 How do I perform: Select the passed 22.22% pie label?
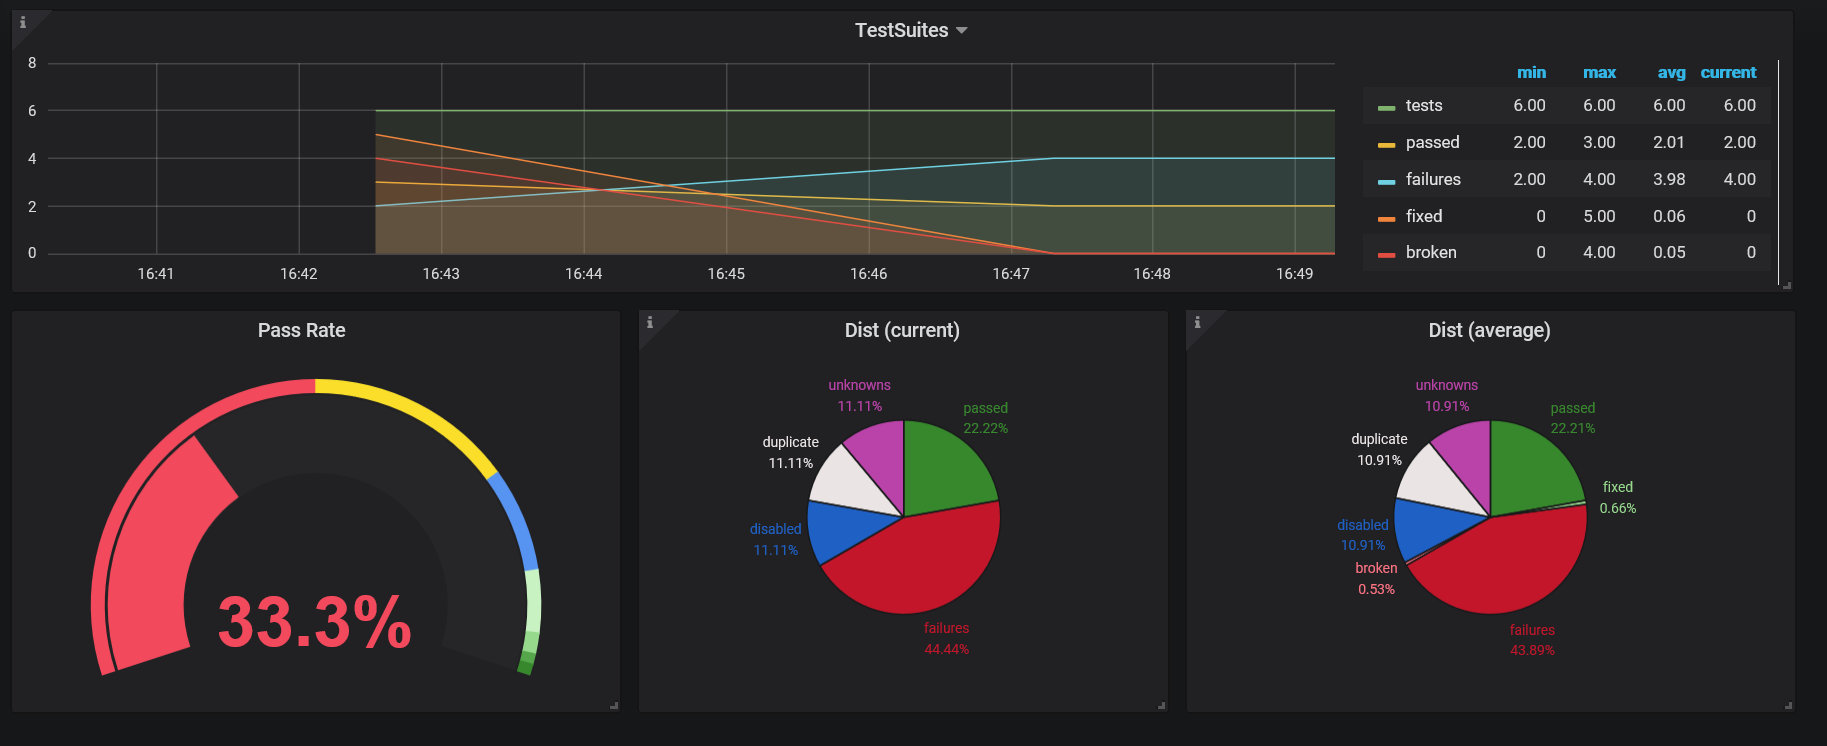[x=985, y=418]
